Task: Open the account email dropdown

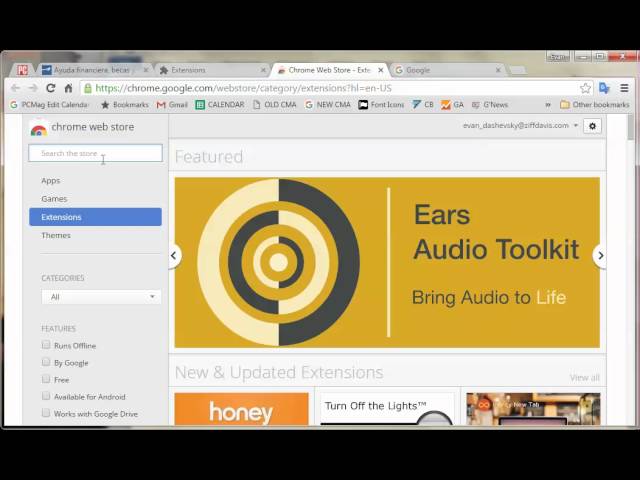Action: [x=520, y=125]
